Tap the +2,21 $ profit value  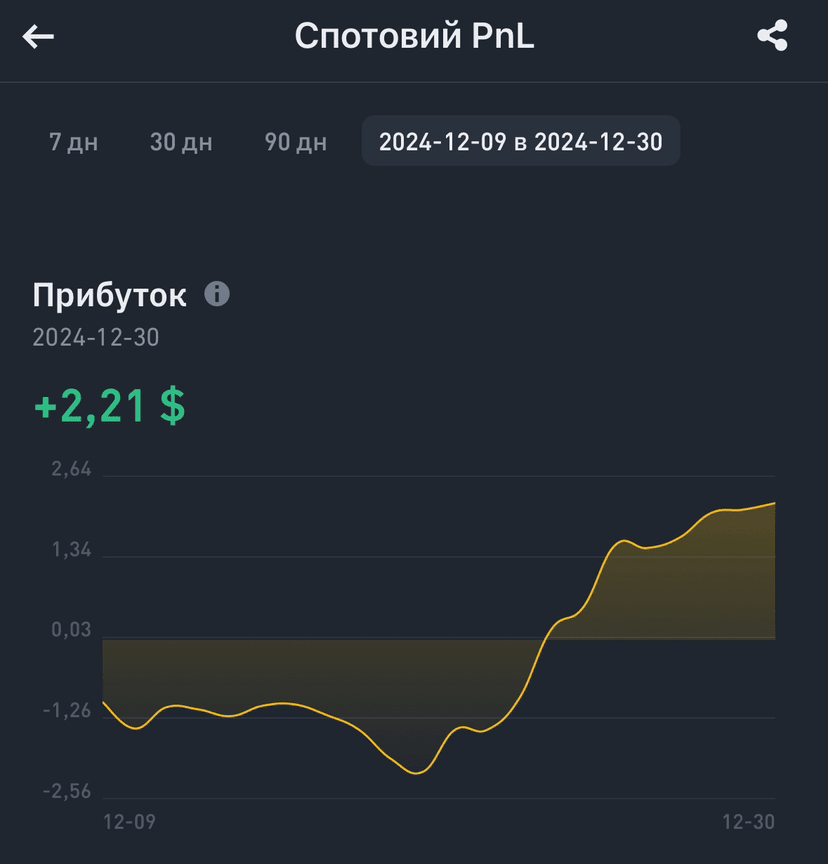[110, 406]
